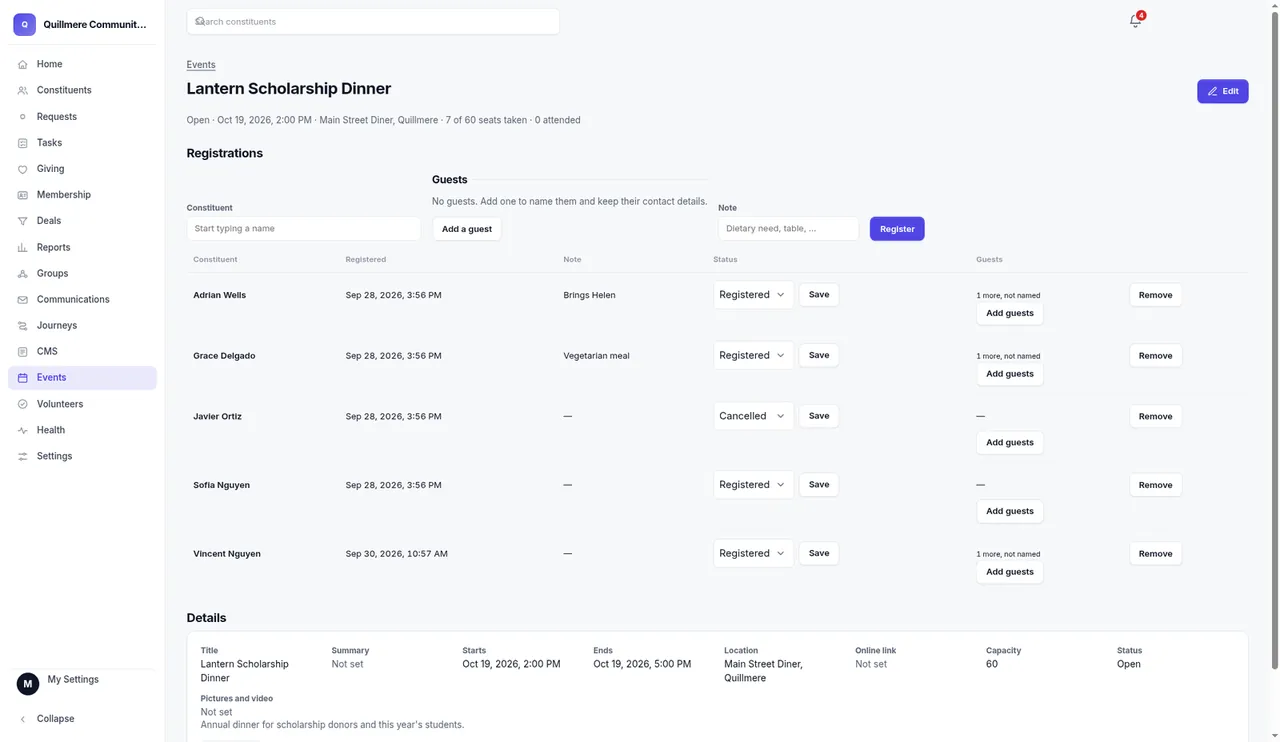Click the purple Register button

click(x=897, y=229)
